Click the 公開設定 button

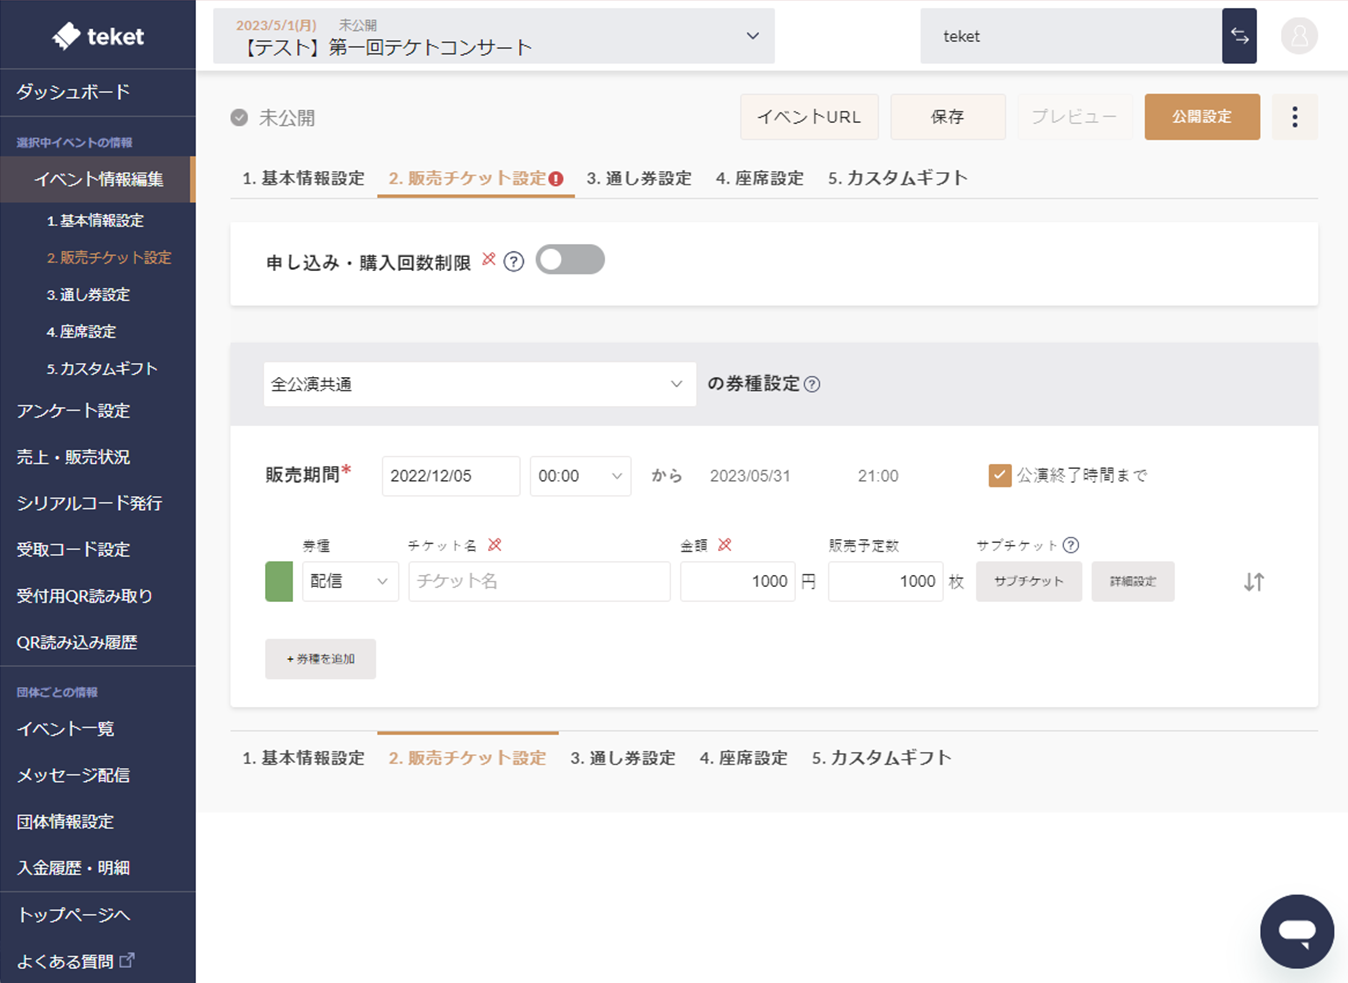1201,117
